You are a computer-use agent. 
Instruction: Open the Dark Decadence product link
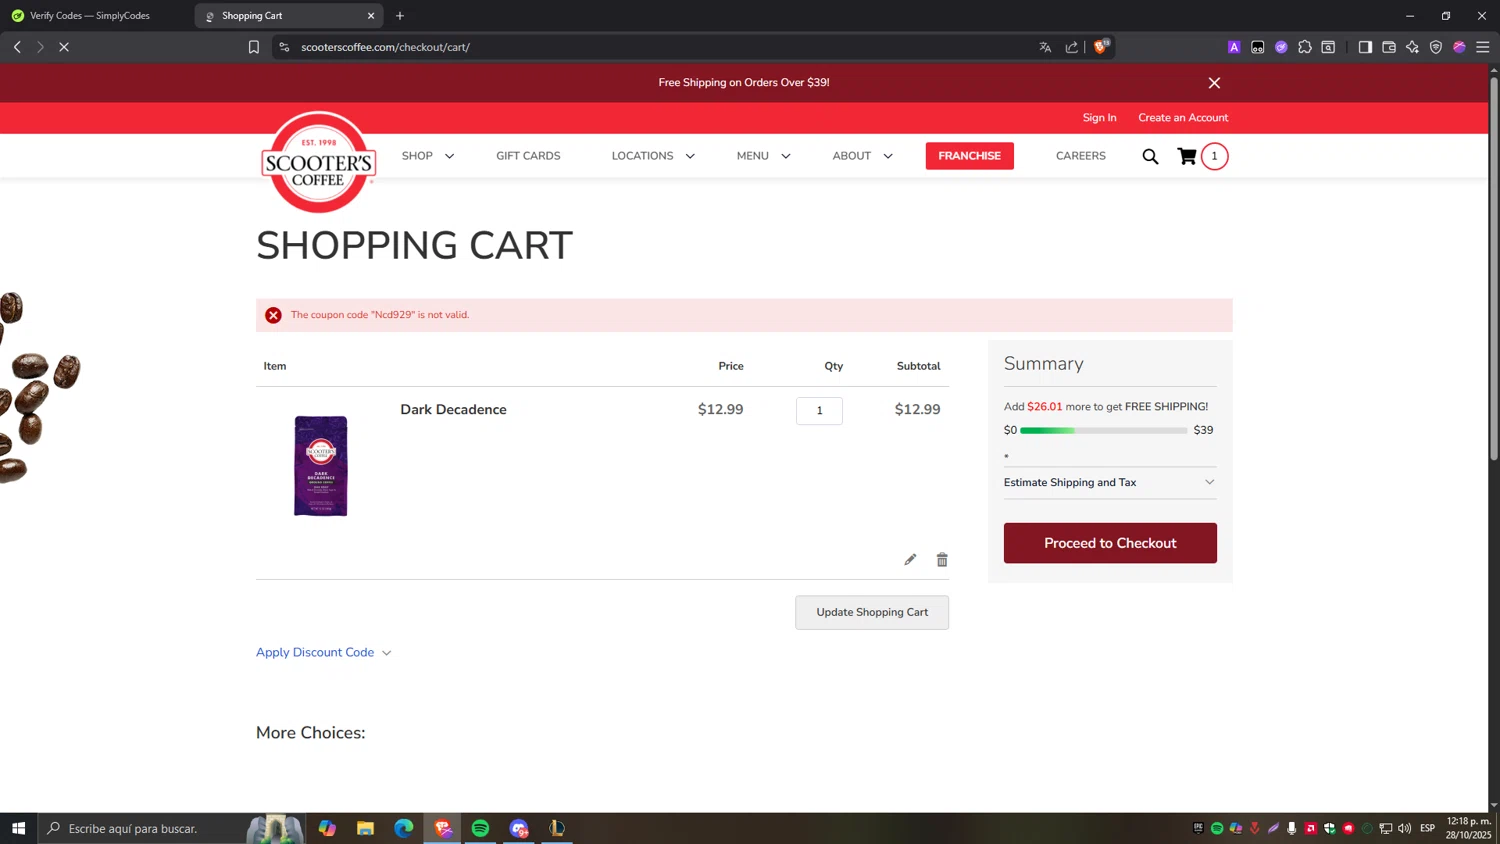[453, 409]
